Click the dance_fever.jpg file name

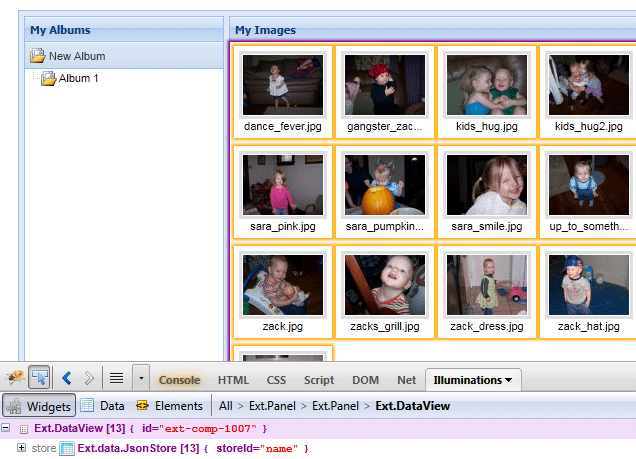(283, 127)
